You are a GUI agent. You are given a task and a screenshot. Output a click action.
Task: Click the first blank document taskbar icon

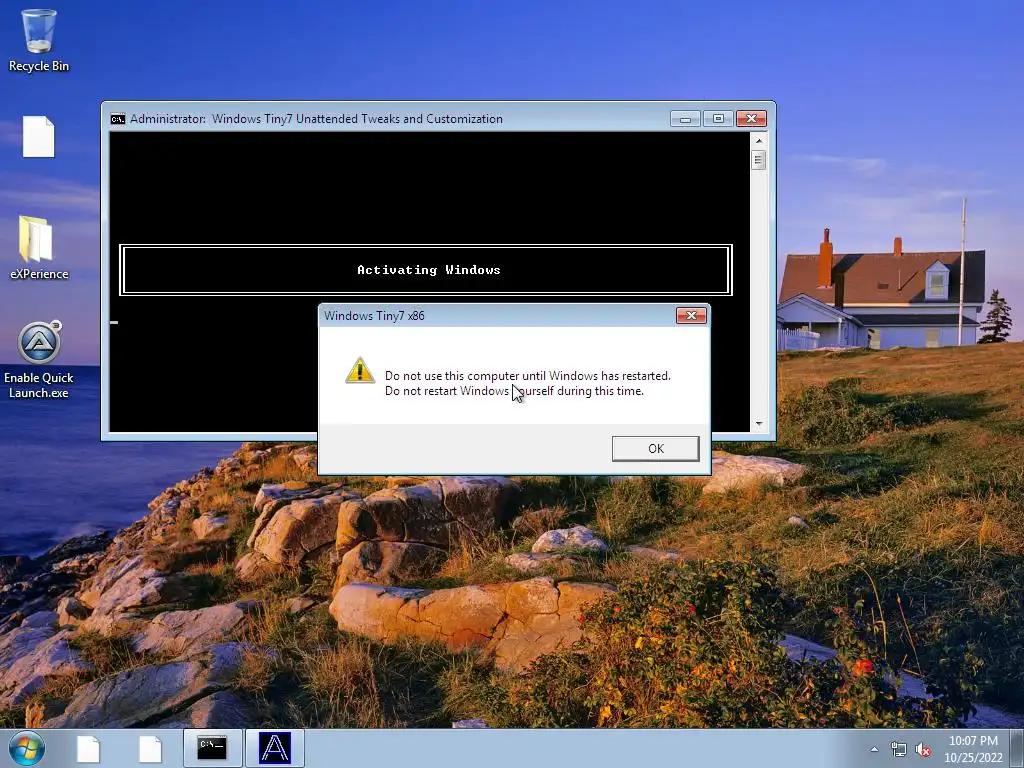tap(88, 748)
